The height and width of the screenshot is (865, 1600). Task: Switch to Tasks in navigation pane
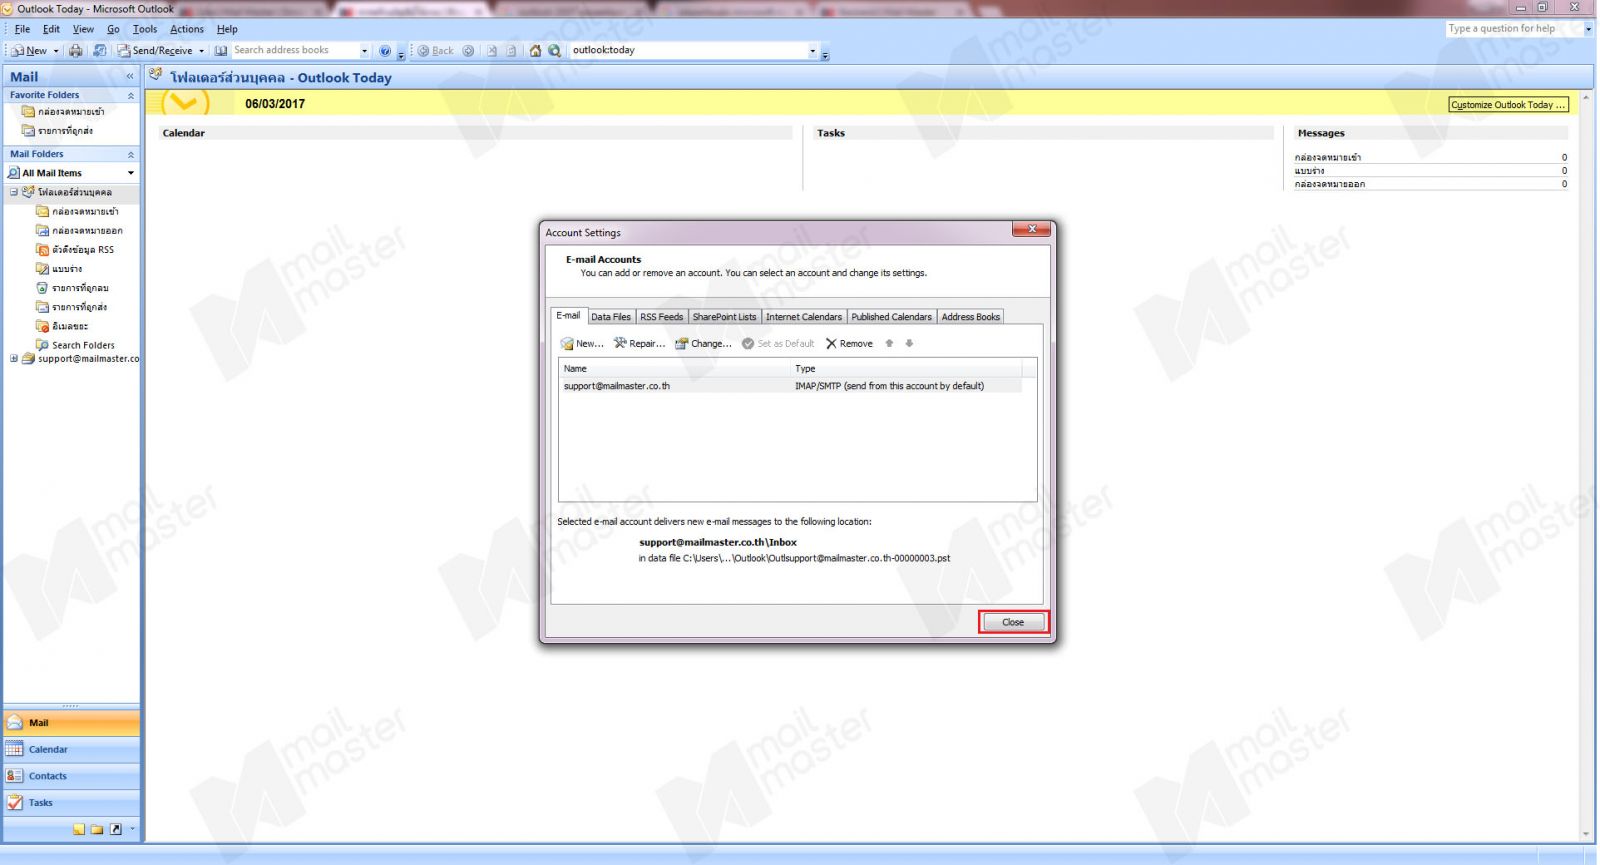(x=71, y=803)
